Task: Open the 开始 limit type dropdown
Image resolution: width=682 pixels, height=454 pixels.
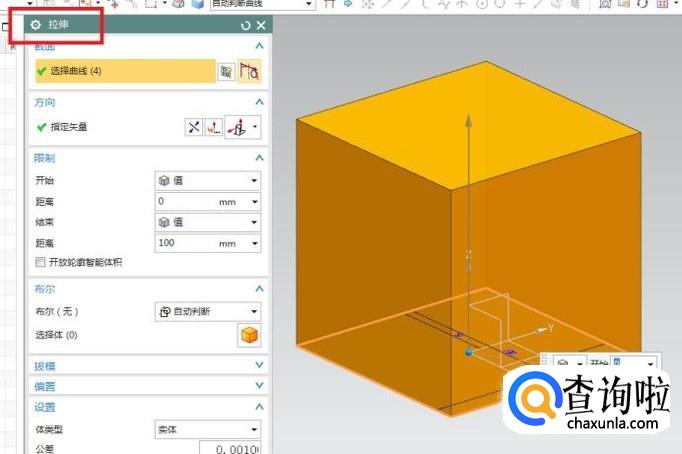Action: pos(207,181)
